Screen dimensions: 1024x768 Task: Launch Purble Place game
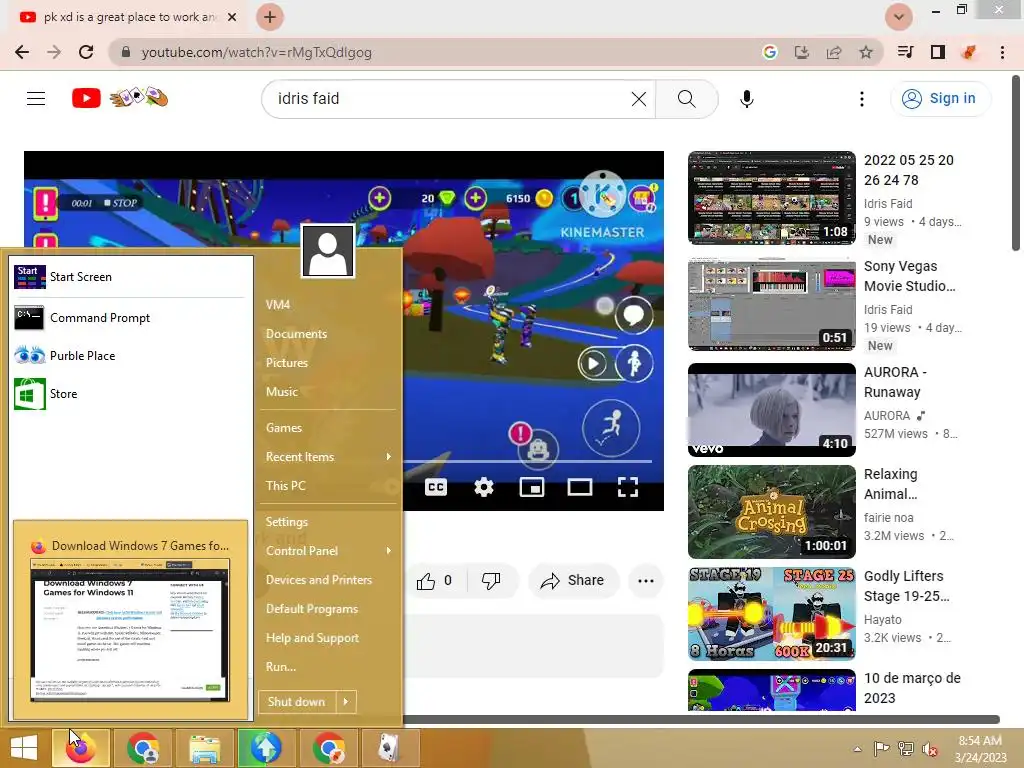point(129,356)
